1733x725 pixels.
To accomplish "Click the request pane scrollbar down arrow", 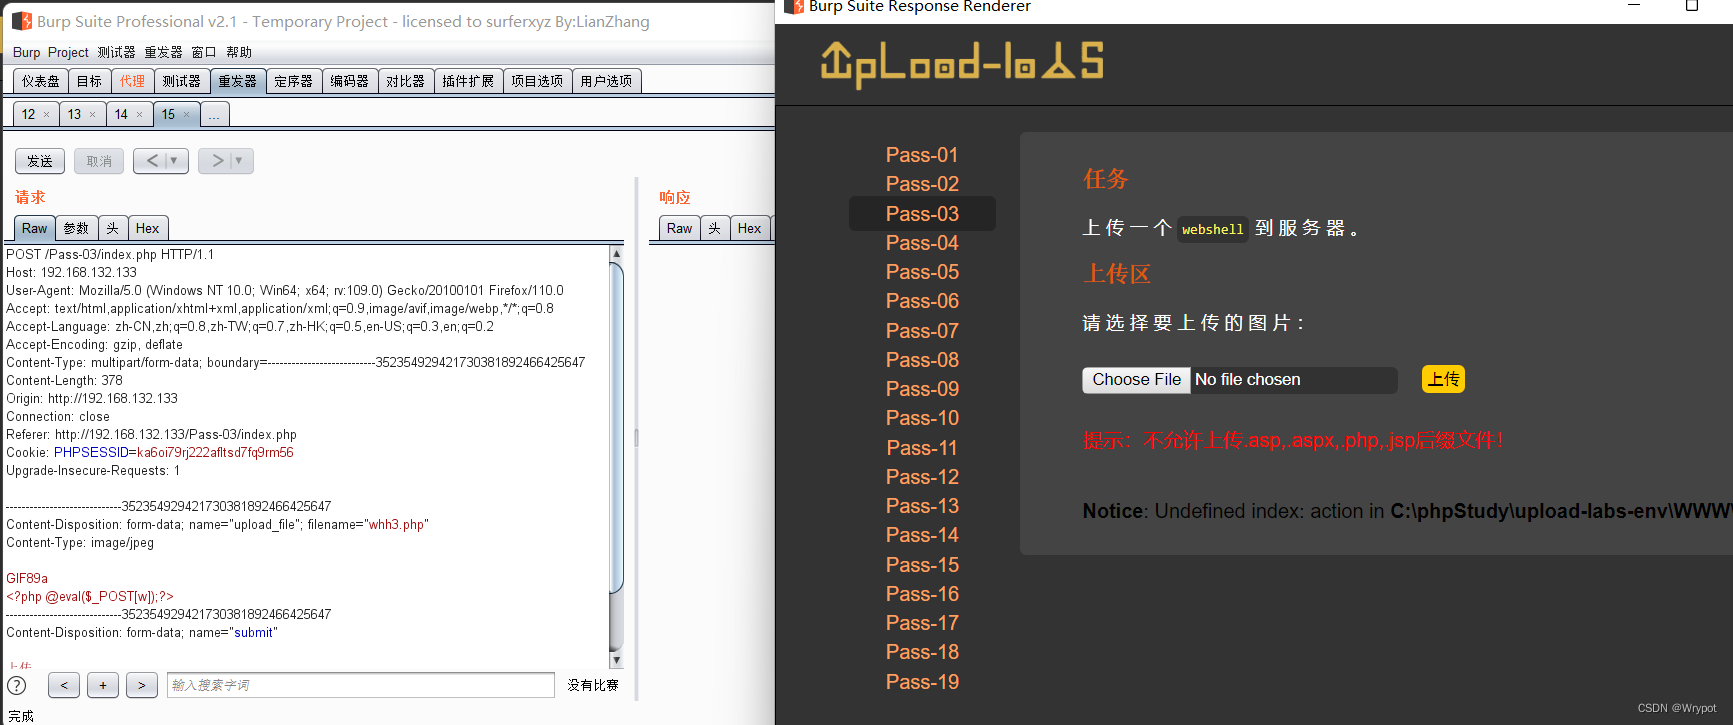I will [616, 660].
